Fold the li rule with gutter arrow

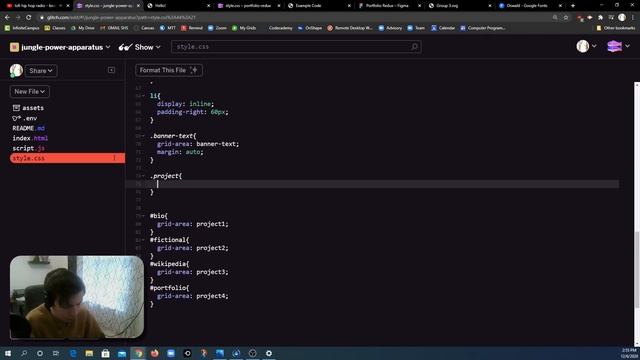(x=143, y=96)
